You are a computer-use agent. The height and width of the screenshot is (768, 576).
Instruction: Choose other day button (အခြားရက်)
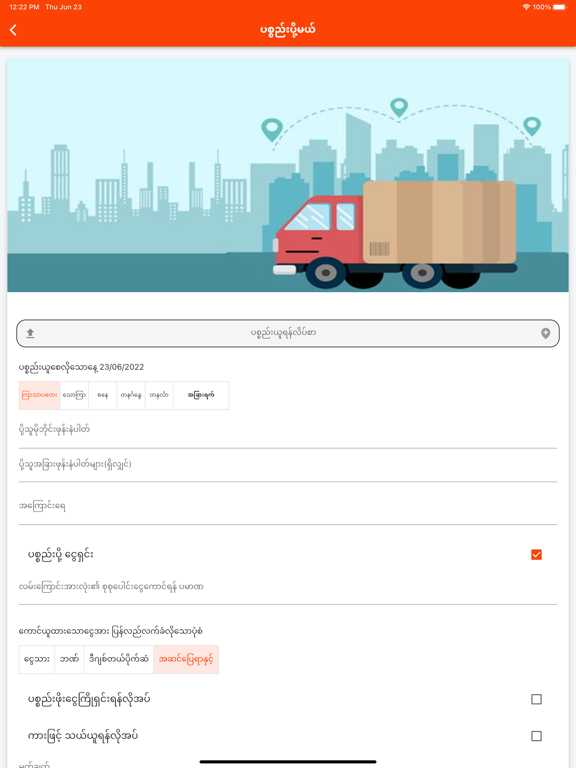tap(201, 395)
